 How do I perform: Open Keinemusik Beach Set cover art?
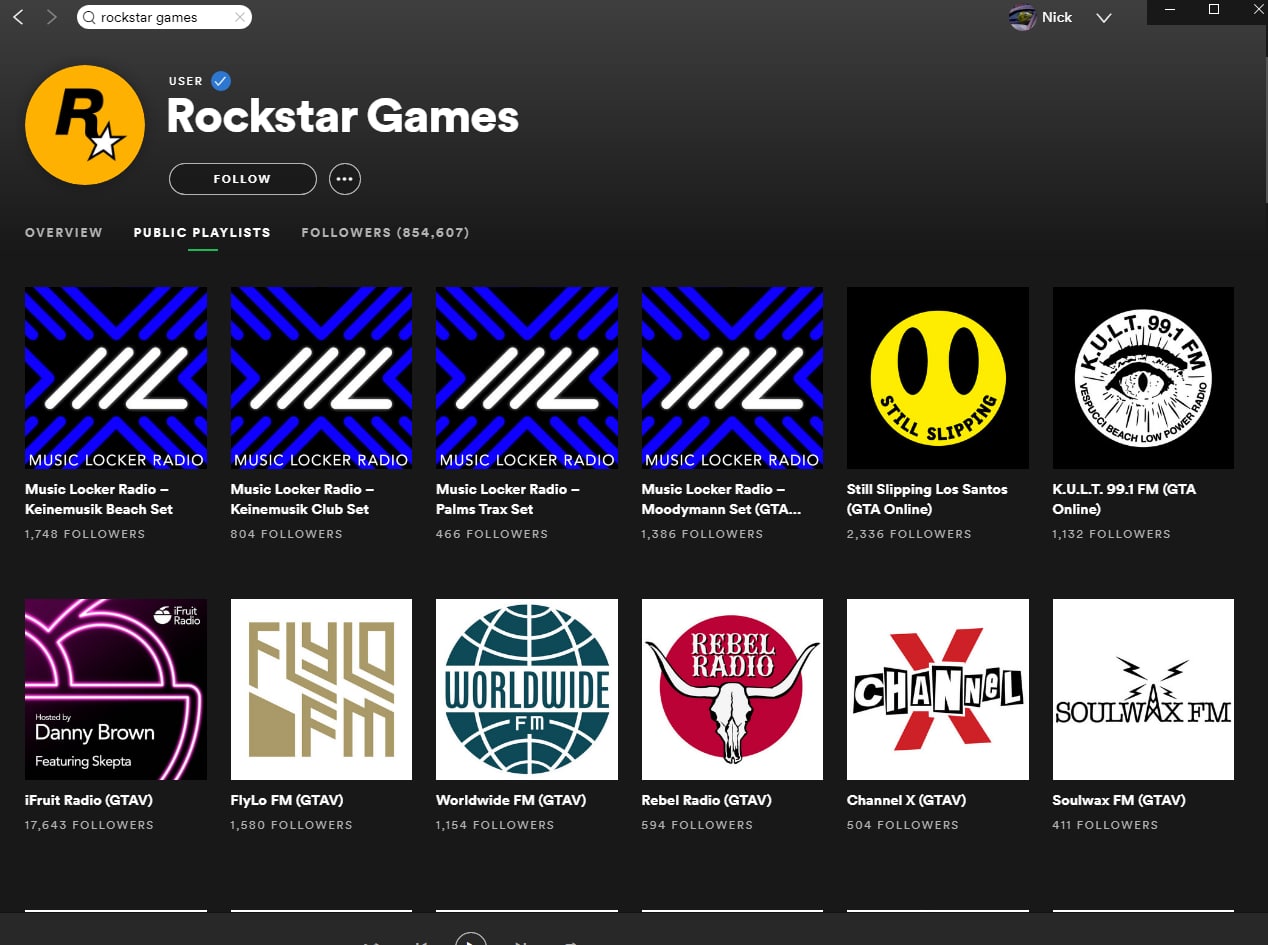pyautogui.click(x=116, y=378)
